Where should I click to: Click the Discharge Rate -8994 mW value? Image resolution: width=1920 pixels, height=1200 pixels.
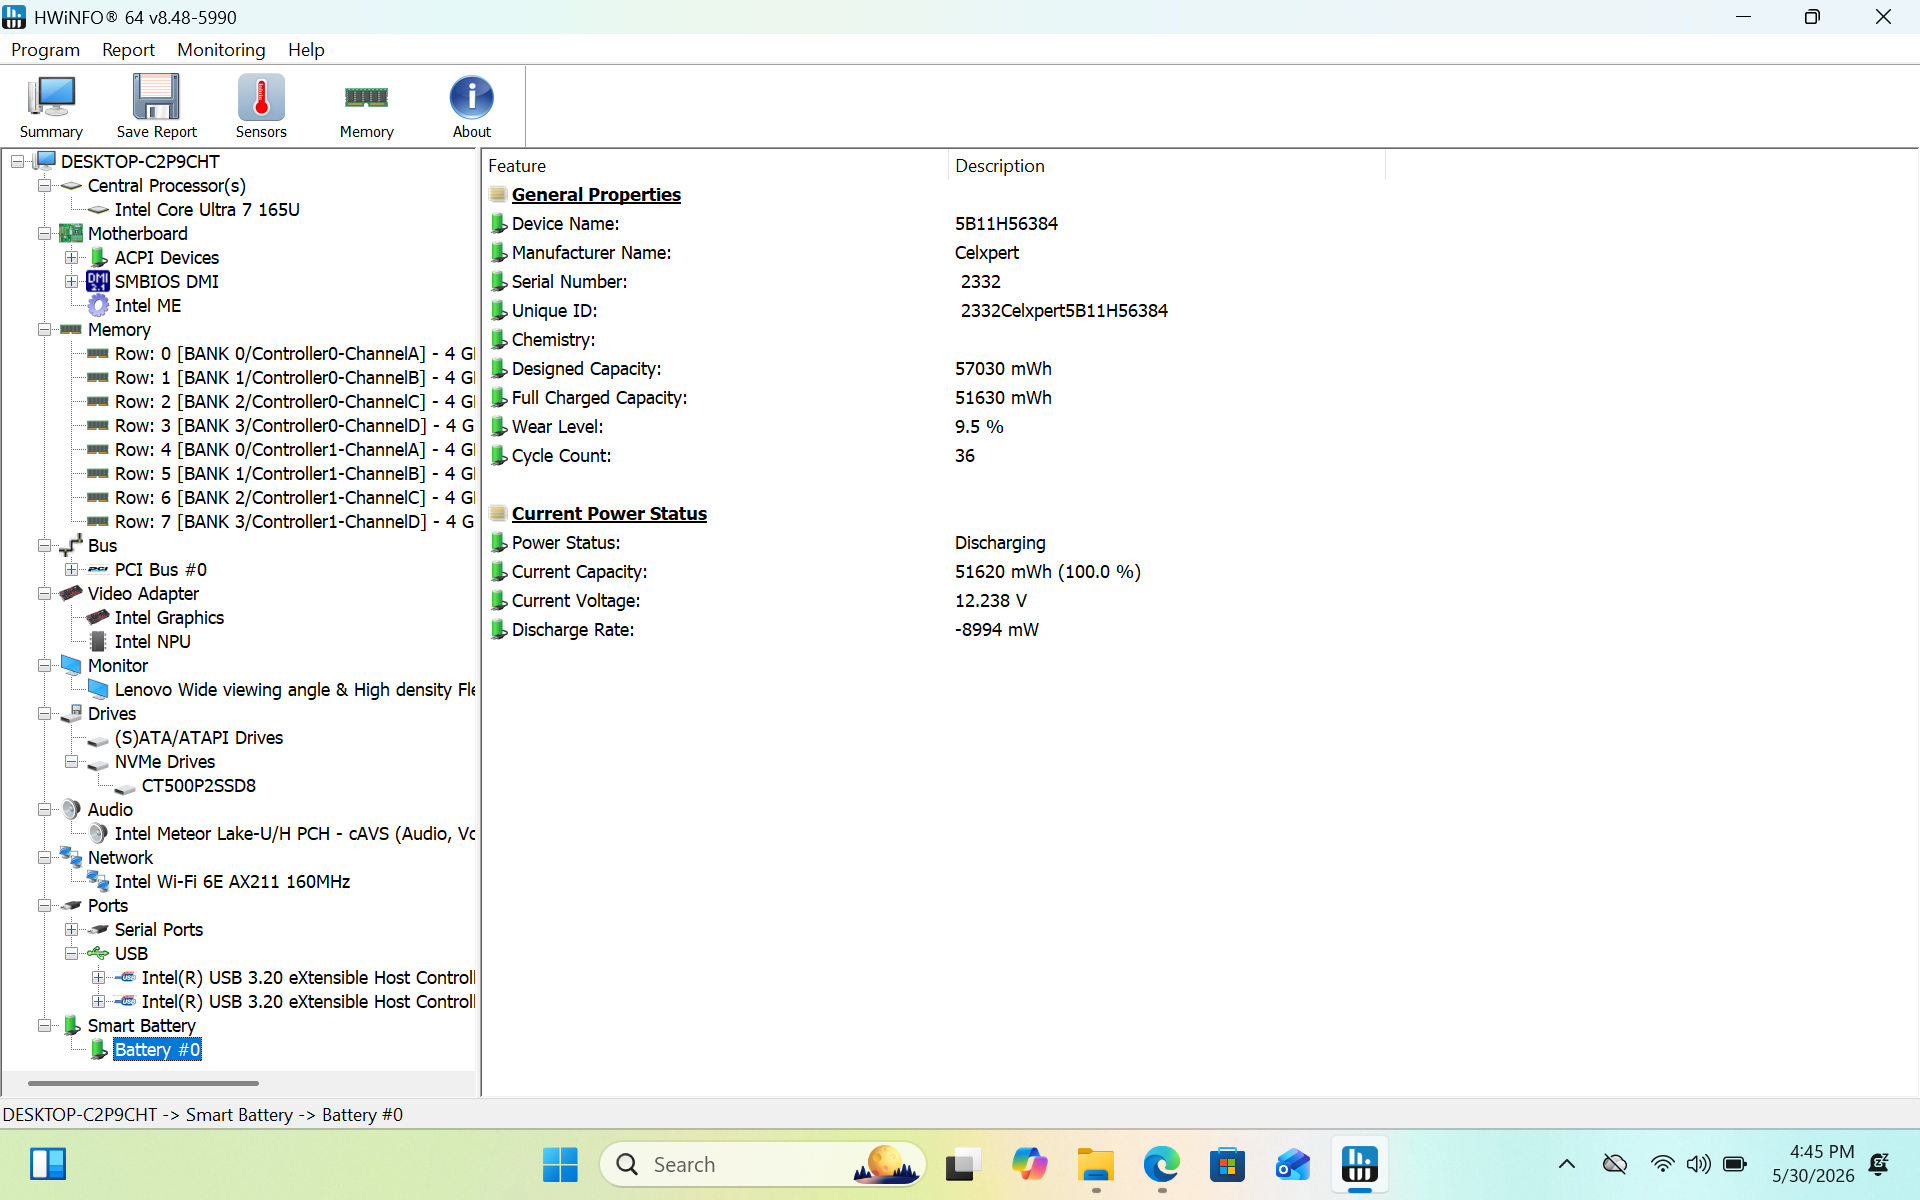point(997,630)
